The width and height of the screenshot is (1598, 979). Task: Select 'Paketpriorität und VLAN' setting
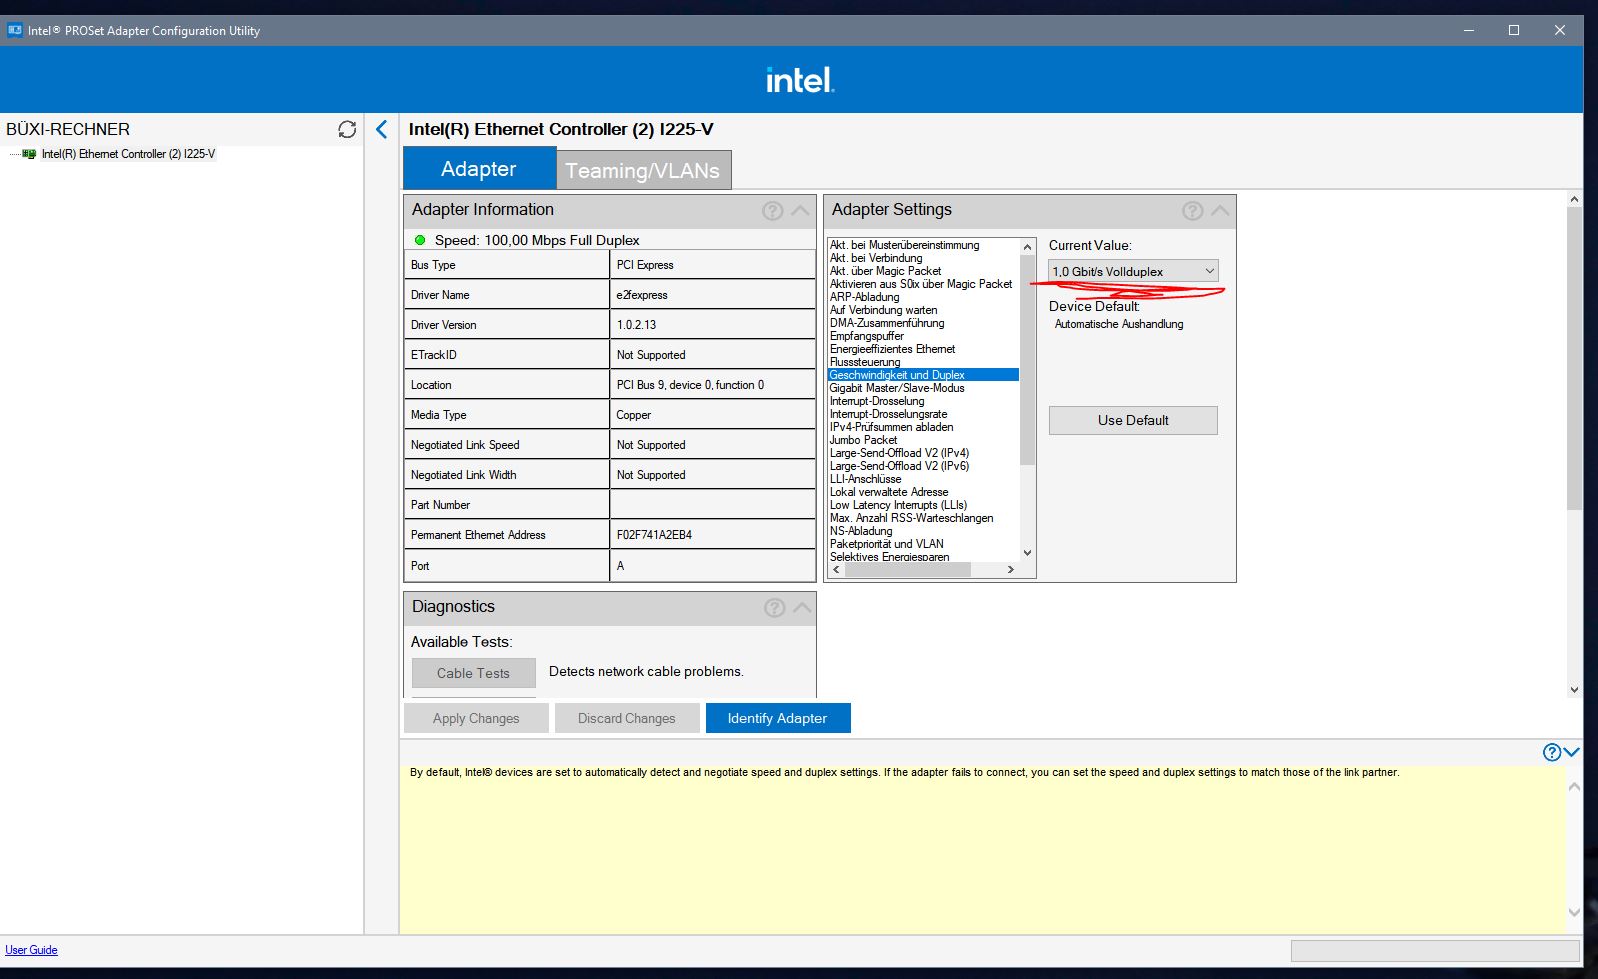pos(886,544)
